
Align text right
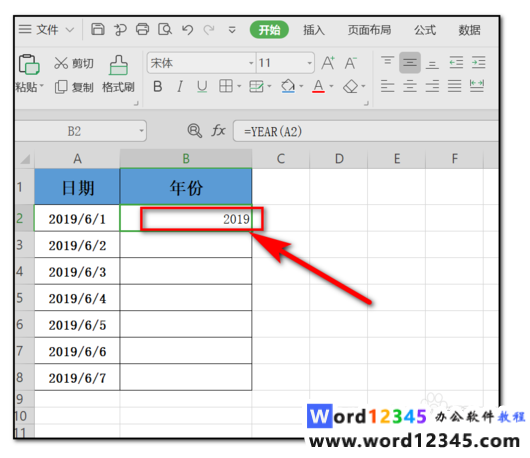click(x=432, y=86)
